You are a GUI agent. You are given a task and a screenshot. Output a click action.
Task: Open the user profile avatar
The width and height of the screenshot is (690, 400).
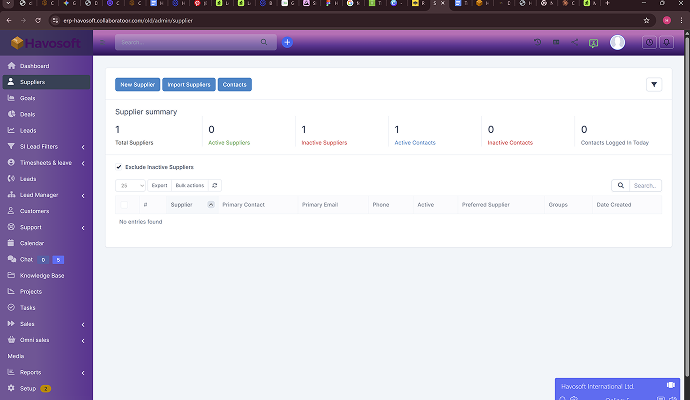click(x=617, y=42)
